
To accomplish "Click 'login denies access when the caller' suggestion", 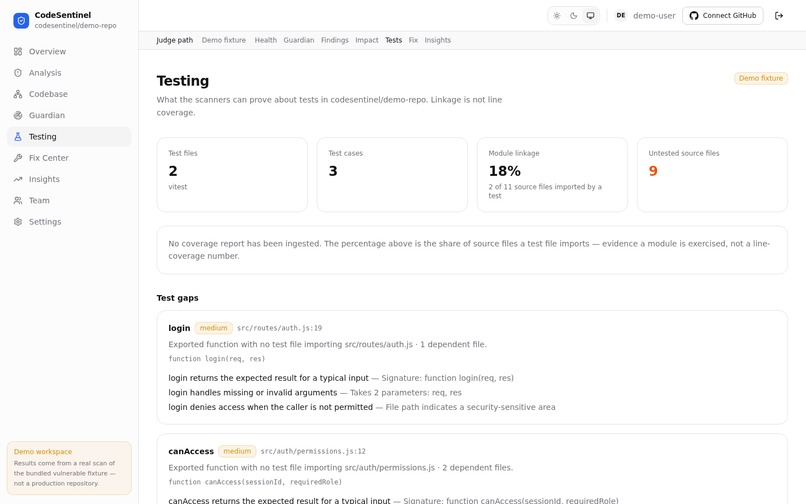I will click(270, 407).
